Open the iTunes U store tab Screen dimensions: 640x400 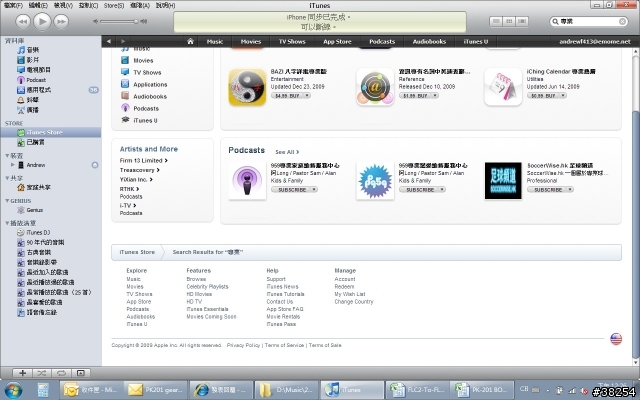click(x=476, y=41)
